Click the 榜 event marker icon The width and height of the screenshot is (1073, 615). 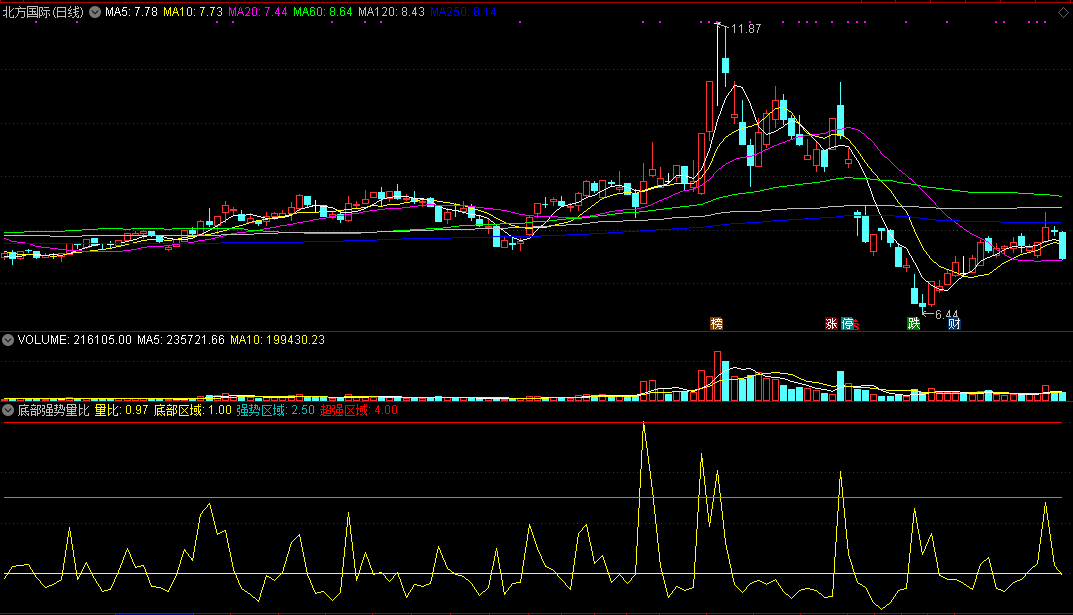(716, 323)
